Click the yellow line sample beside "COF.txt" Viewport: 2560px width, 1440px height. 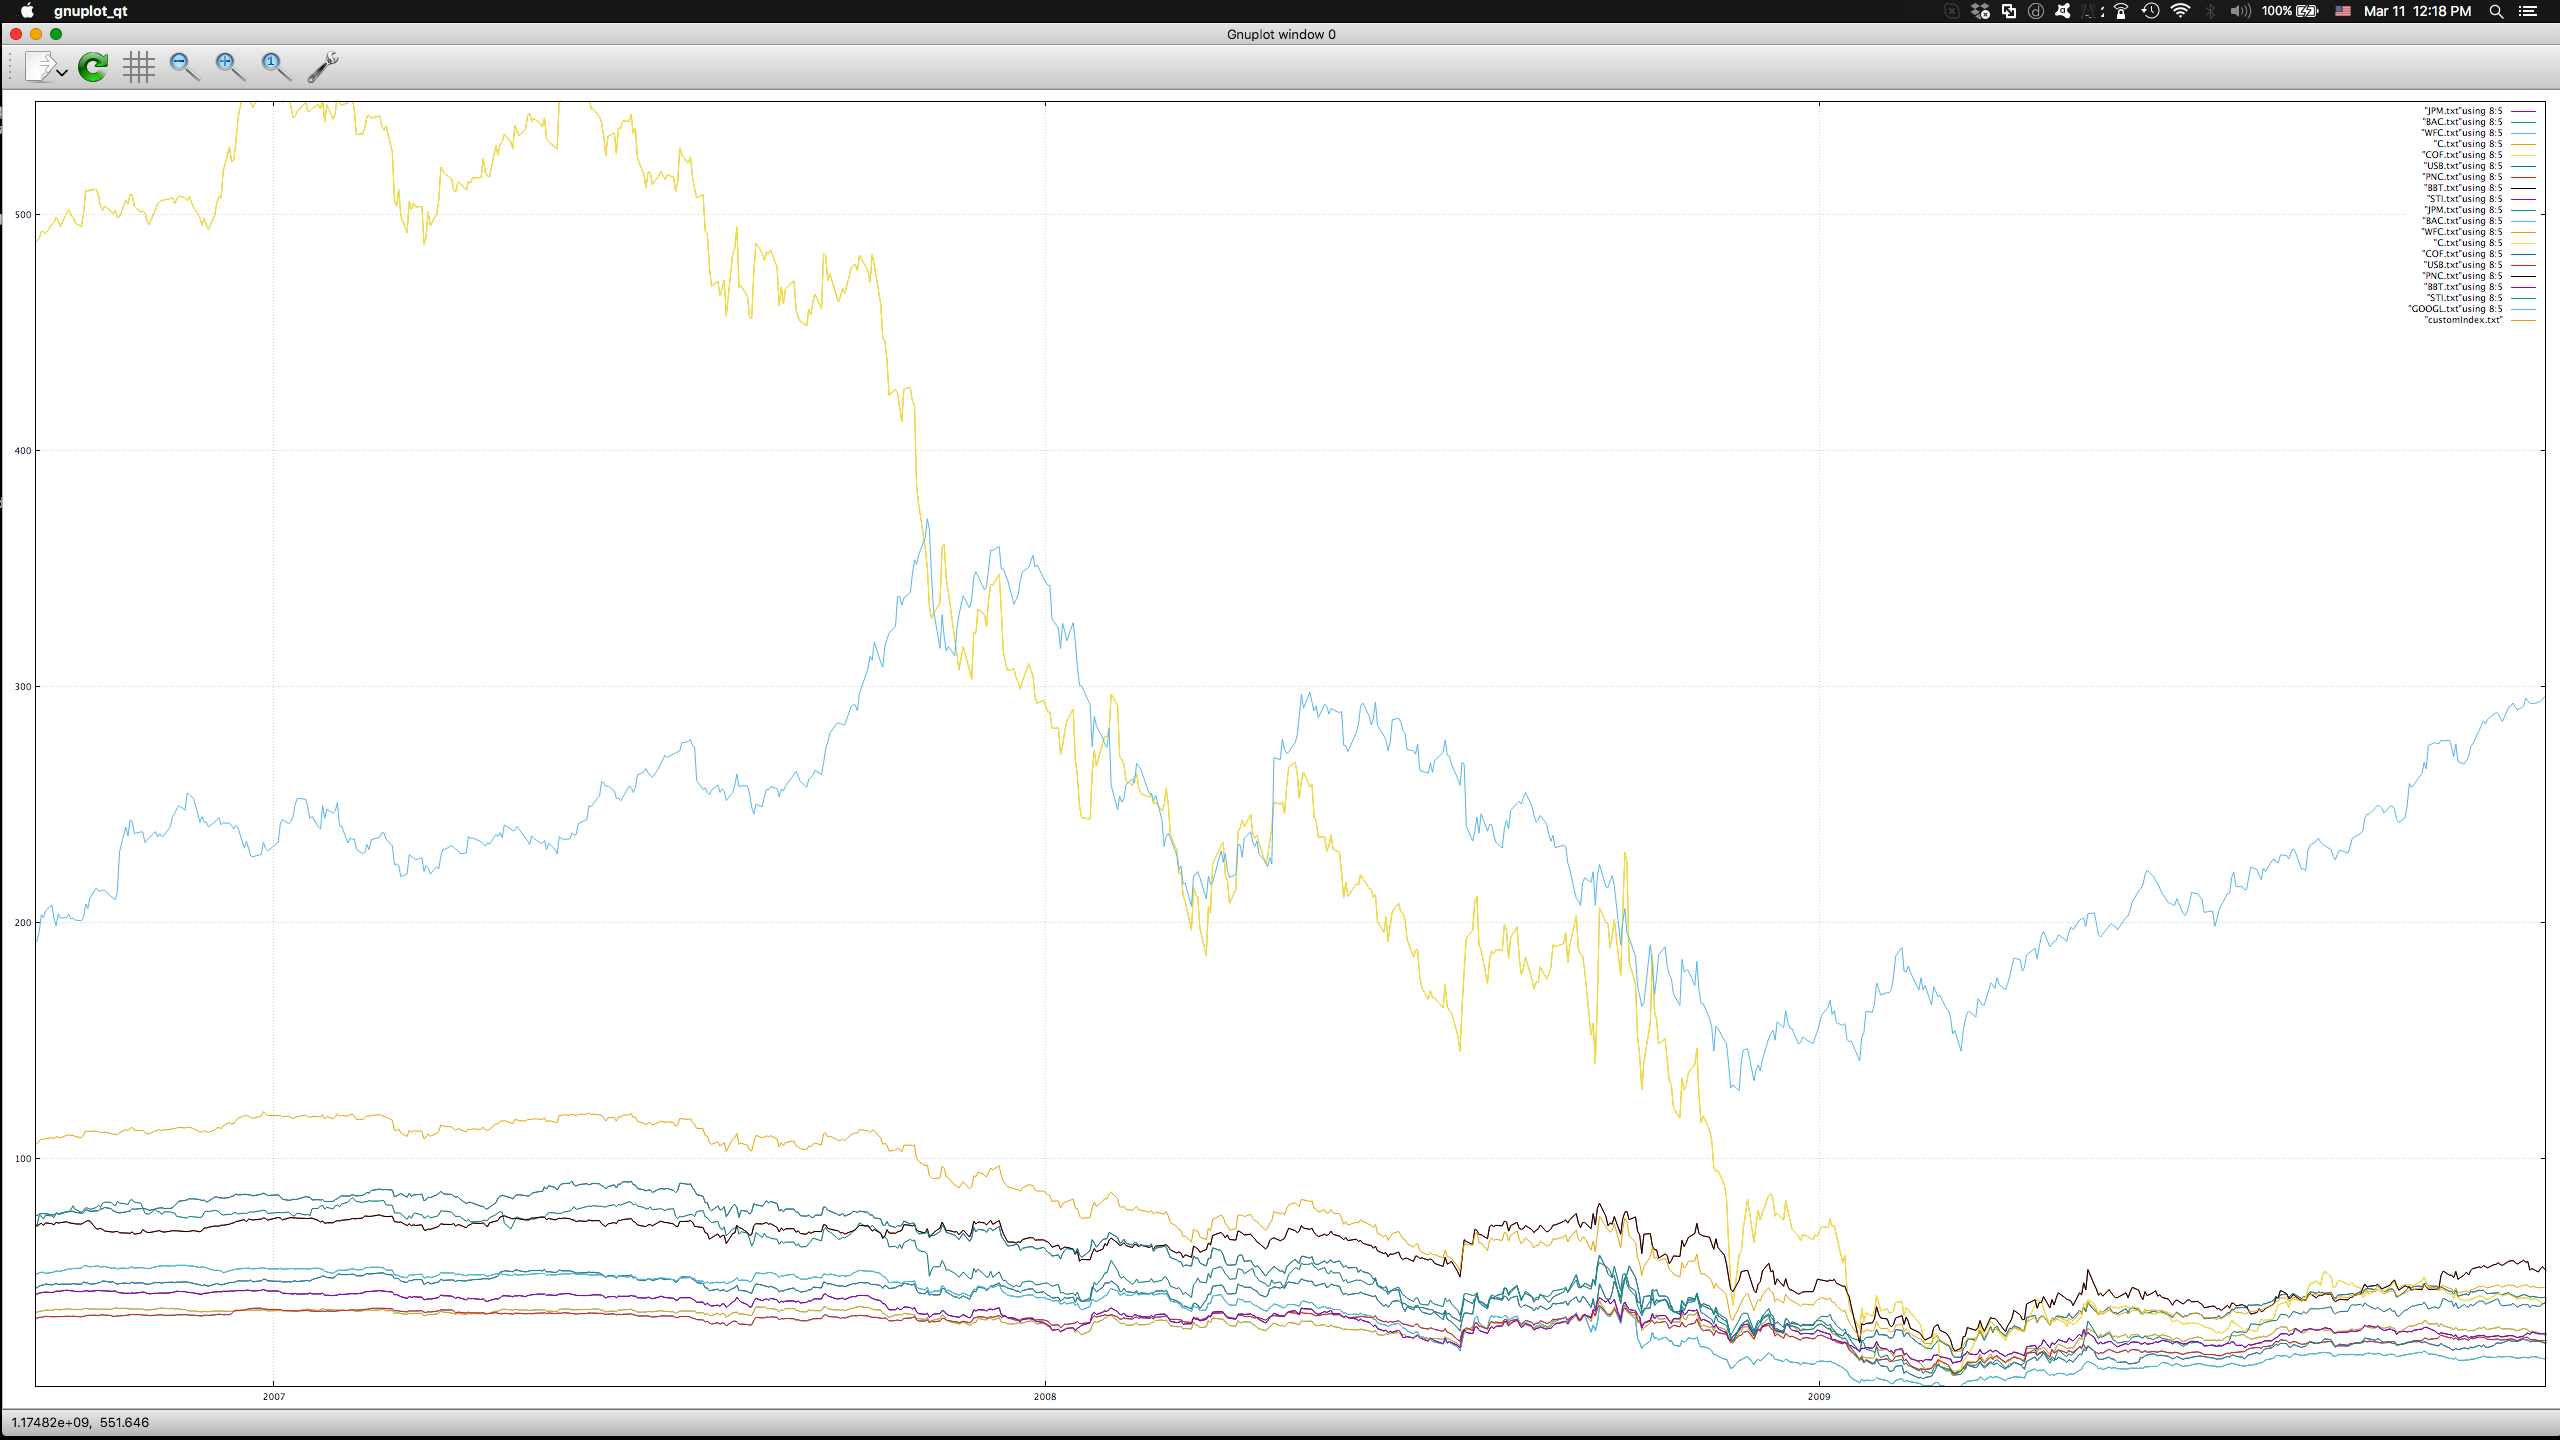click(2523, 155)
